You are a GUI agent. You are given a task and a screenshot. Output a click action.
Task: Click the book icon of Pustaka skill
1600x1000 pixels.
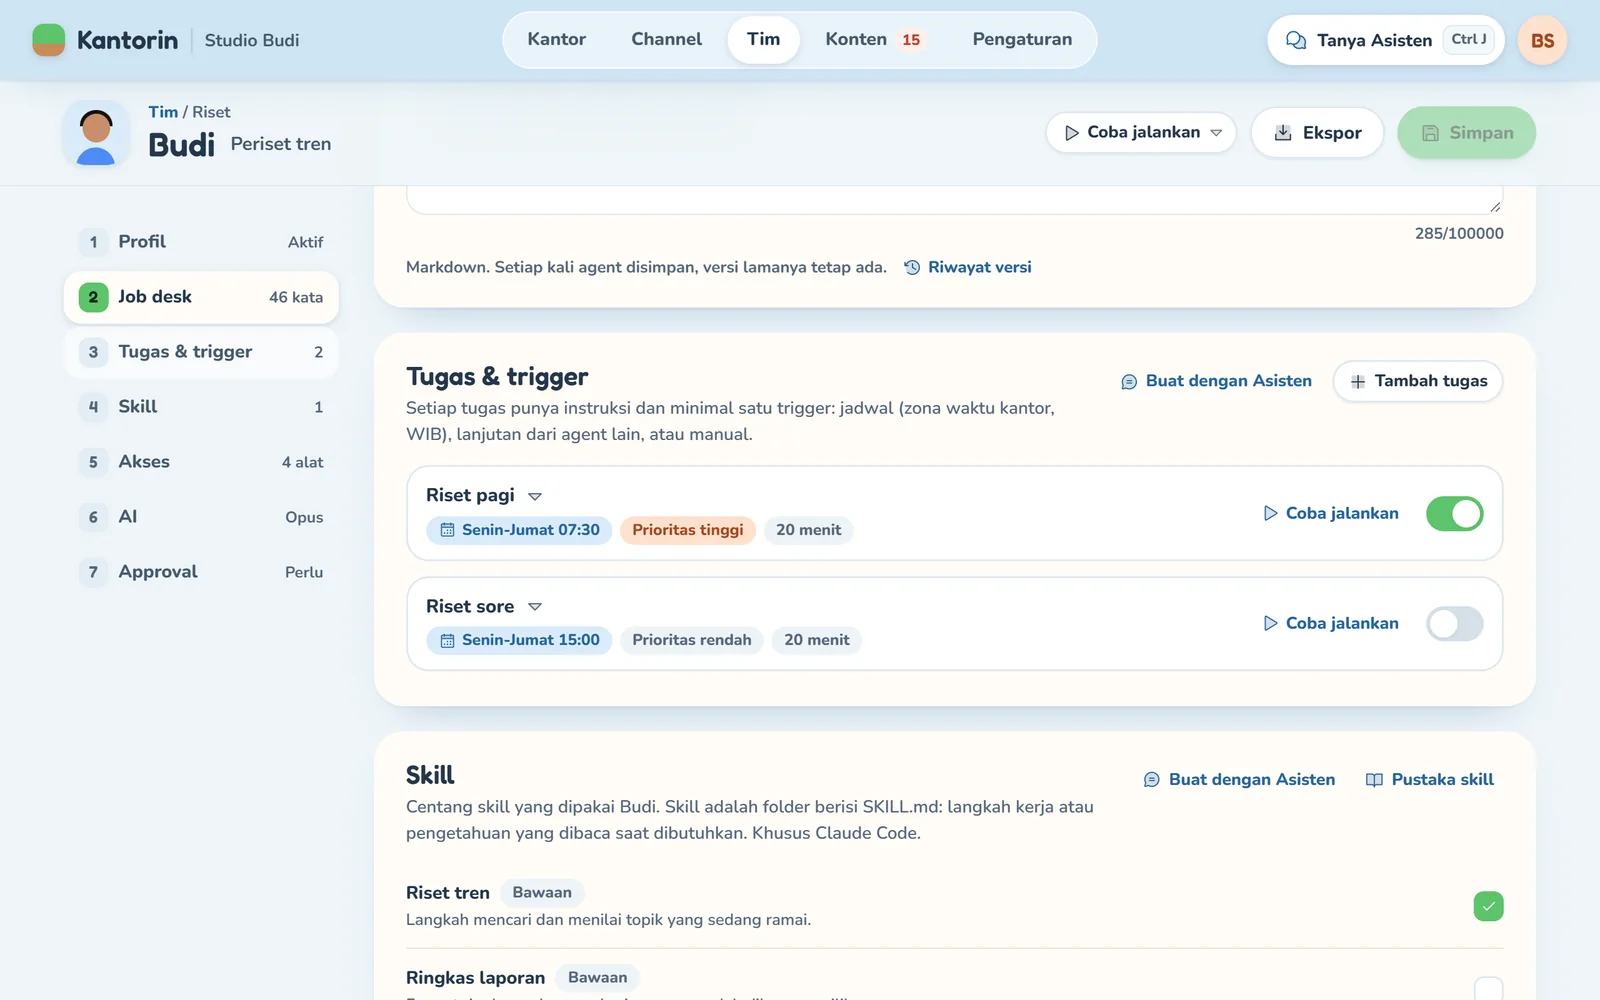click(1374, 780)
